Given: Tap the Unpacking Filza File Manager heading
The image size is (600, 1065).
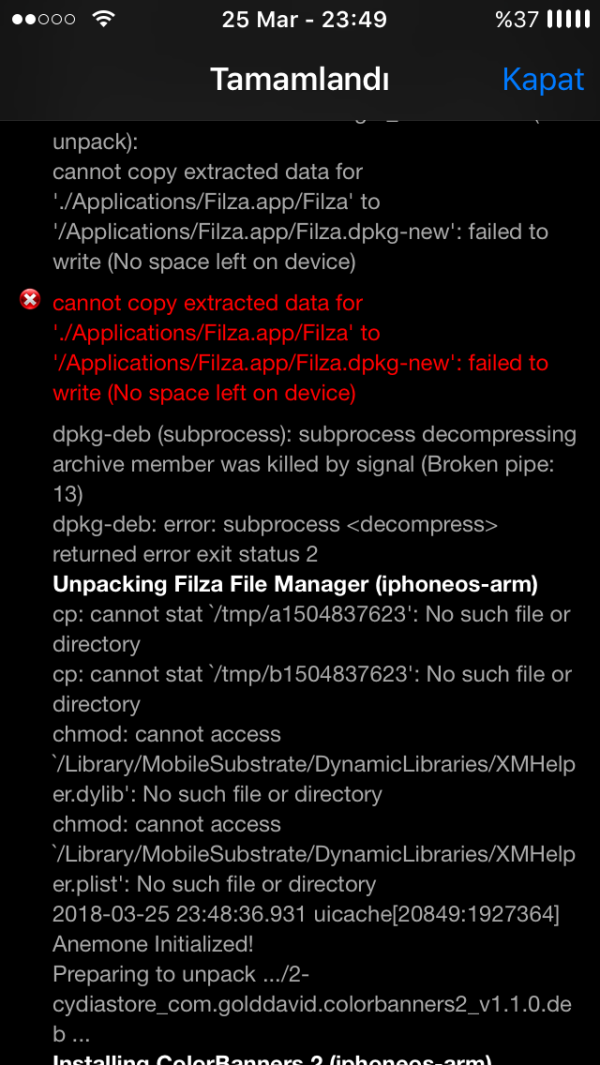Looking at the screenshot, I should tap(297, 584).
